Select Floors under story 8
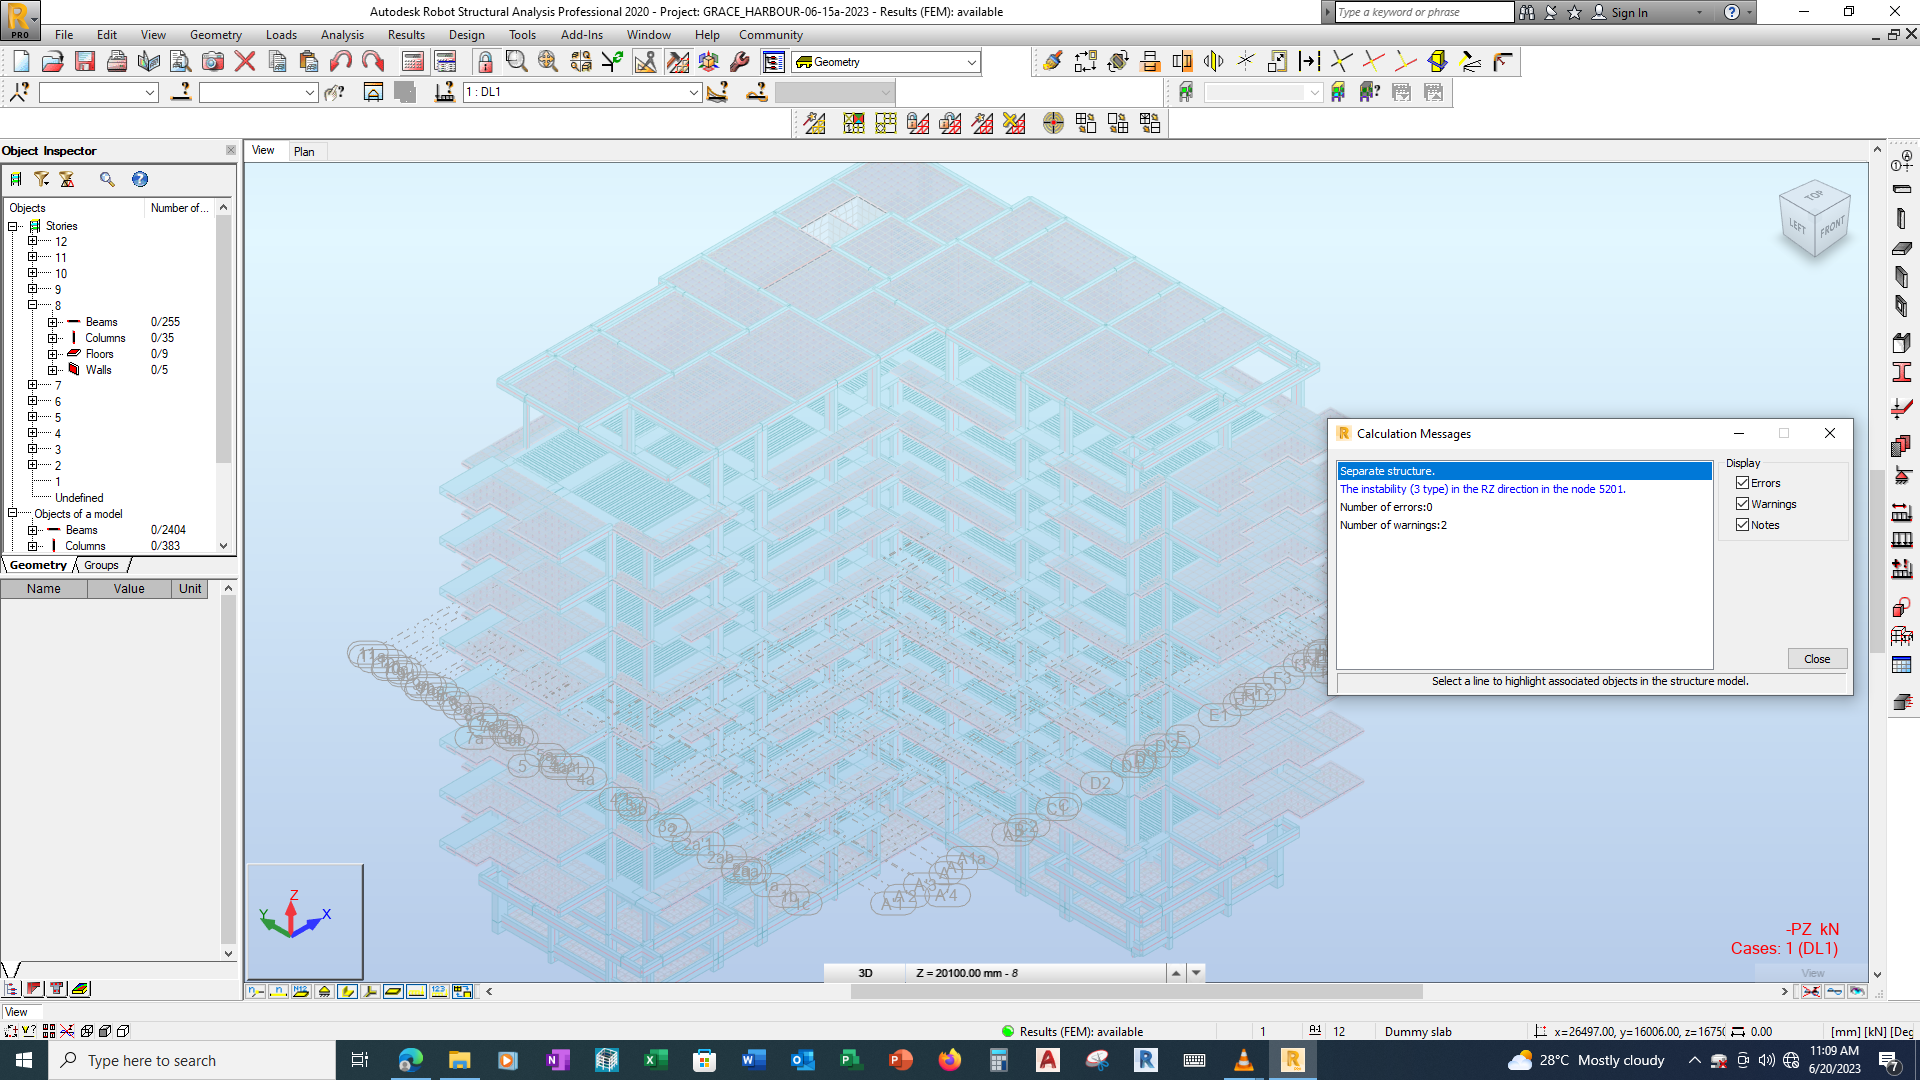1920x1080 pixels. click(x=100, y=354)
